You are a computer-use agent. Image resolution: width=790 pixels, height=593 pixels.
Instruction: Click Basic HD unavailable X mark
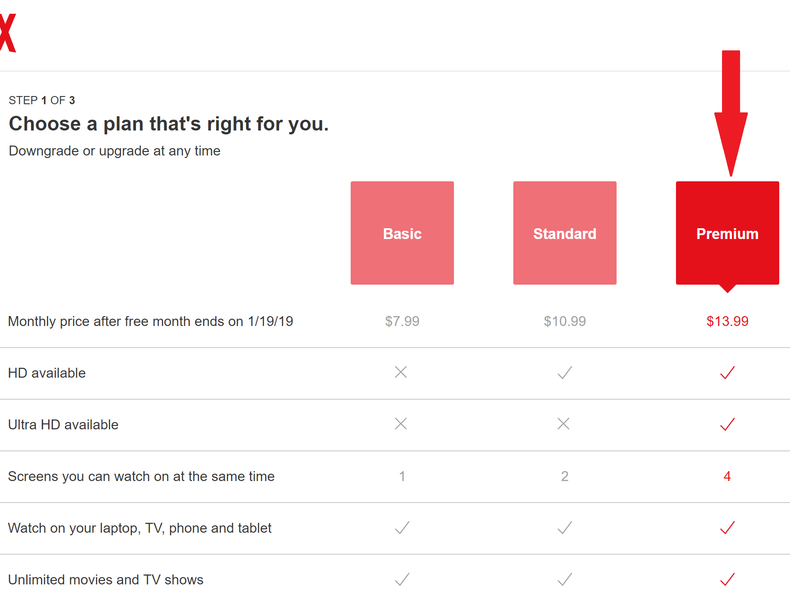[x=401, y=372]
